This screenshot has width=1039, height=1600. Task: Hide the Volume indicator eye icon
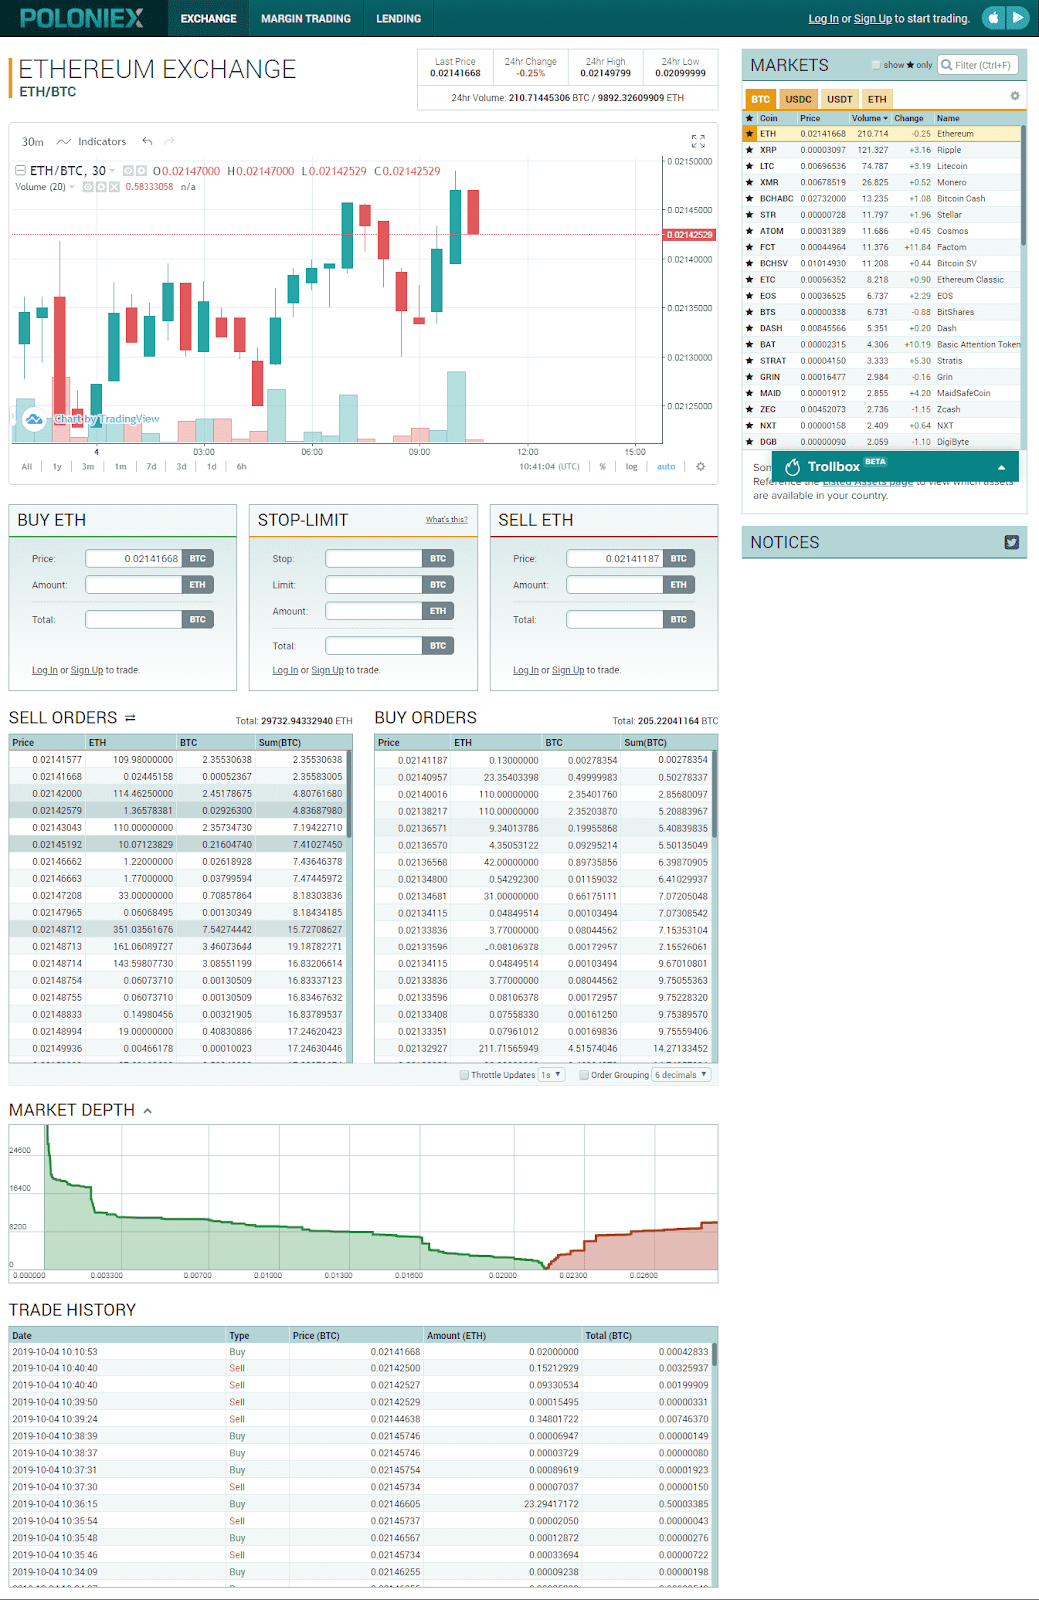tap(88, 187)
